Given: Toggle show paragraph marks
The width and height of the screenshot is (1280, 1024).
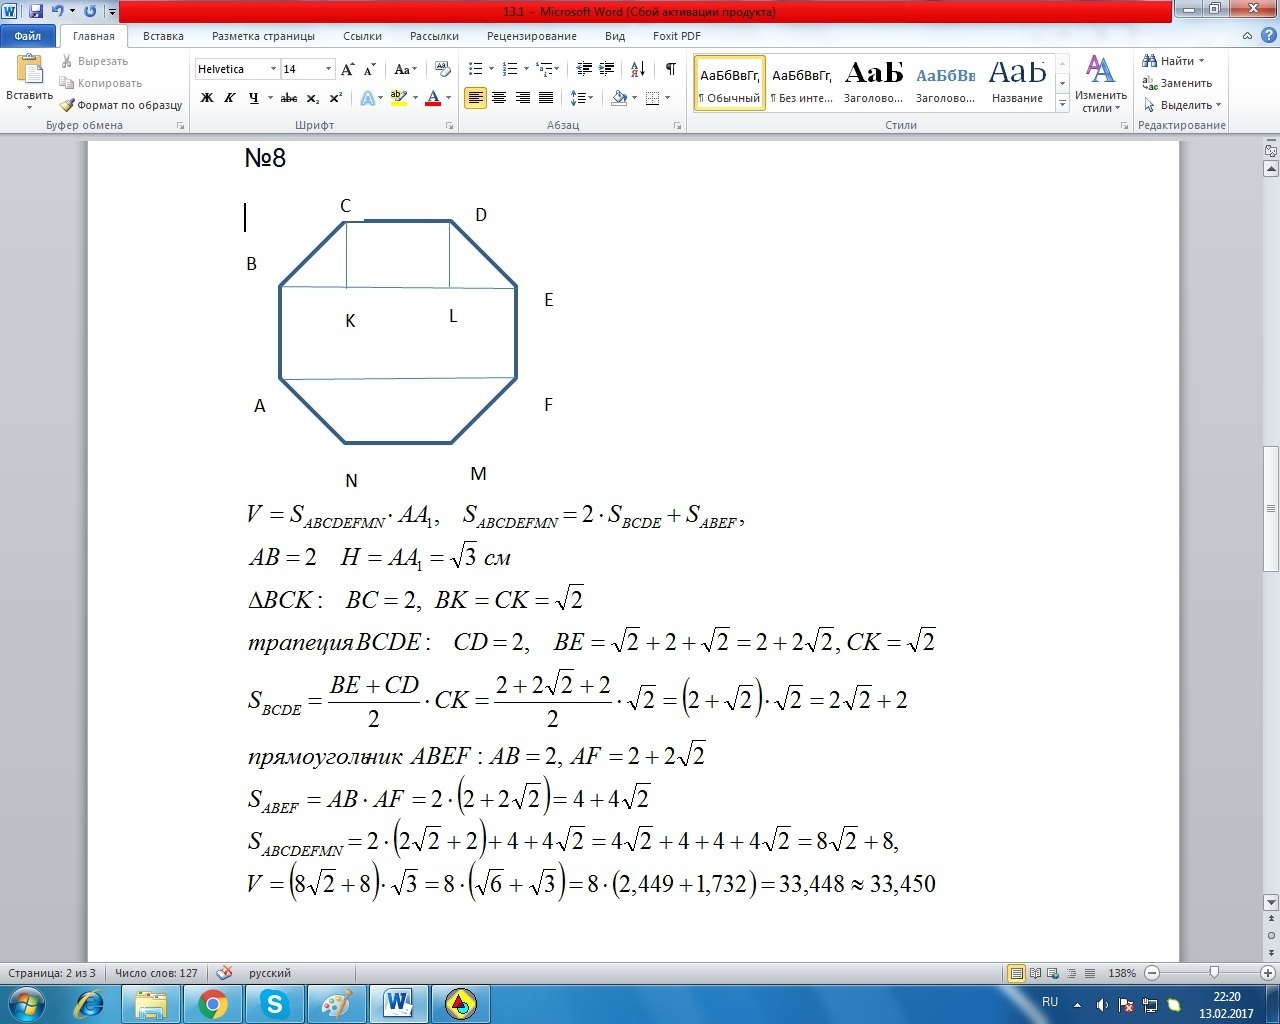Looking at the screenshot, I should [x=671, y=69].
